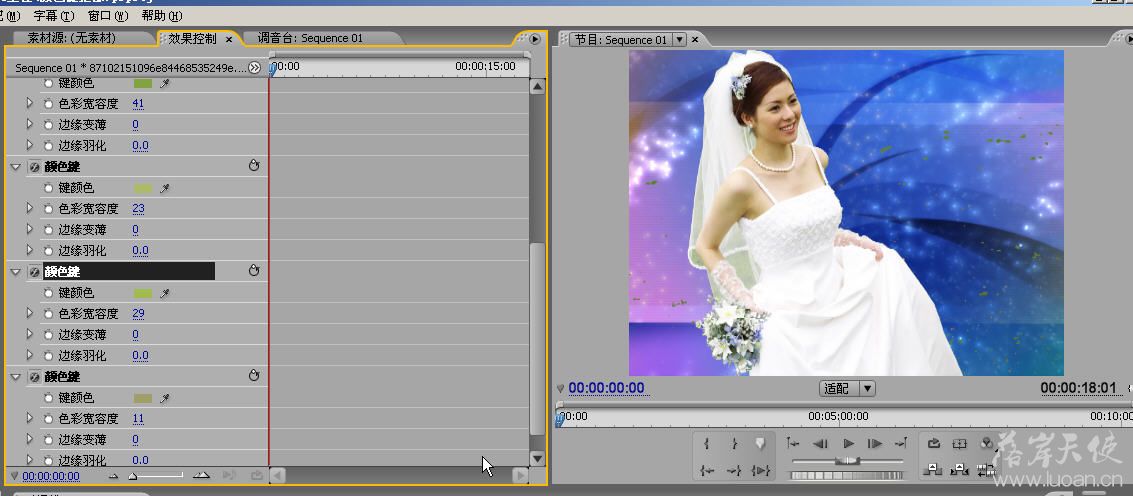Image resolution: width=1133 pixels, height=496 pixels.
Task: Add an unnumbered marker in Program monitor
Action: (760, 442)
